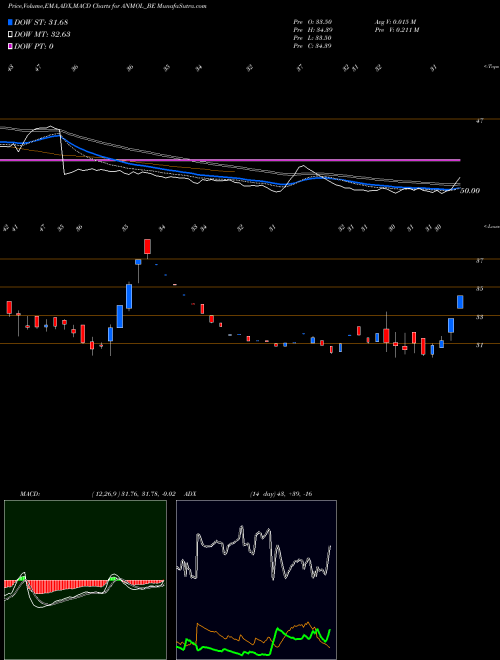This screenshot has width=500, height=660.
Task: Select the 'DOW PT: 0' legend text
Action: 34,46
